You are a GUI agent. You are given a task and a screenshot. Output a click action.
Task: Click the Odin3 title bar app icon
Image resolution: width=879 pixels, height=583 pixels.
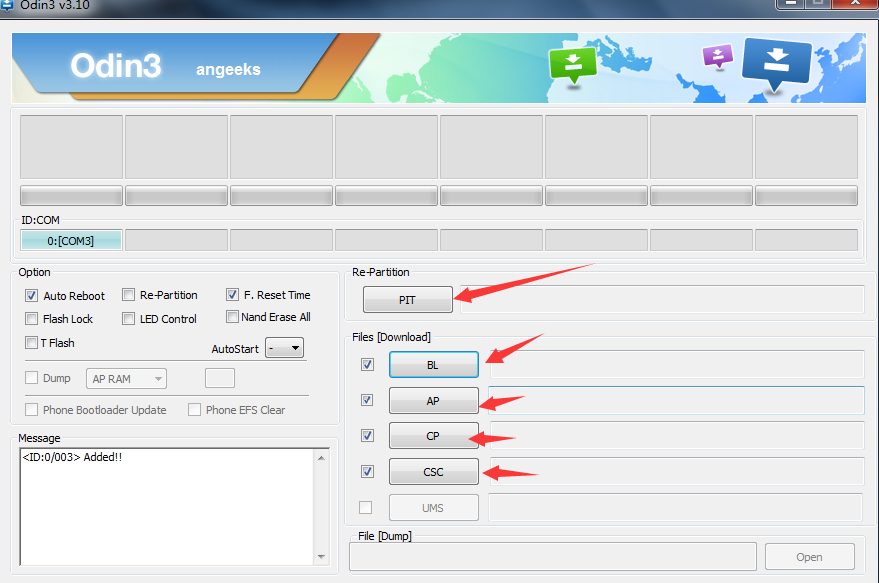click(x=7, y=6)
